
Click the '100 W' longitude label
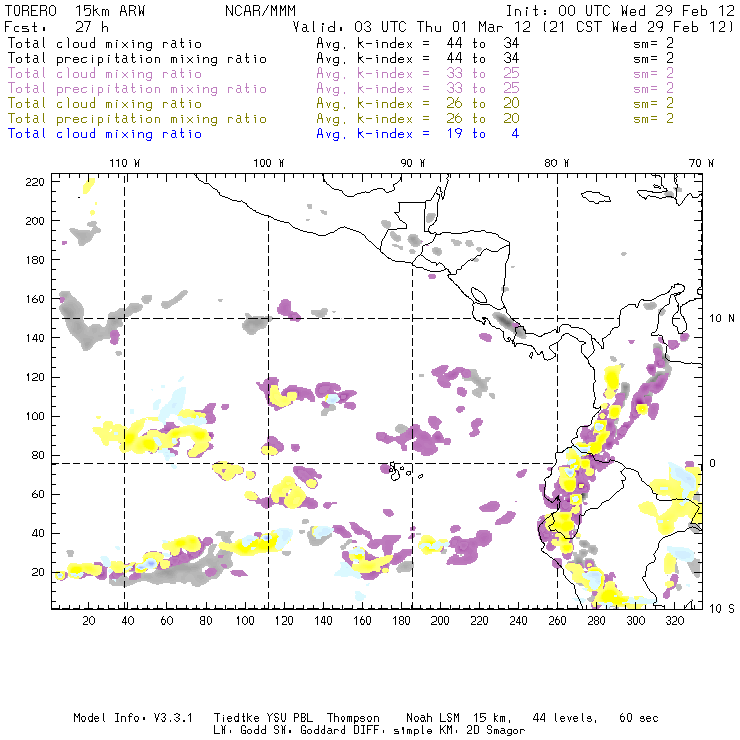point(269,163)
